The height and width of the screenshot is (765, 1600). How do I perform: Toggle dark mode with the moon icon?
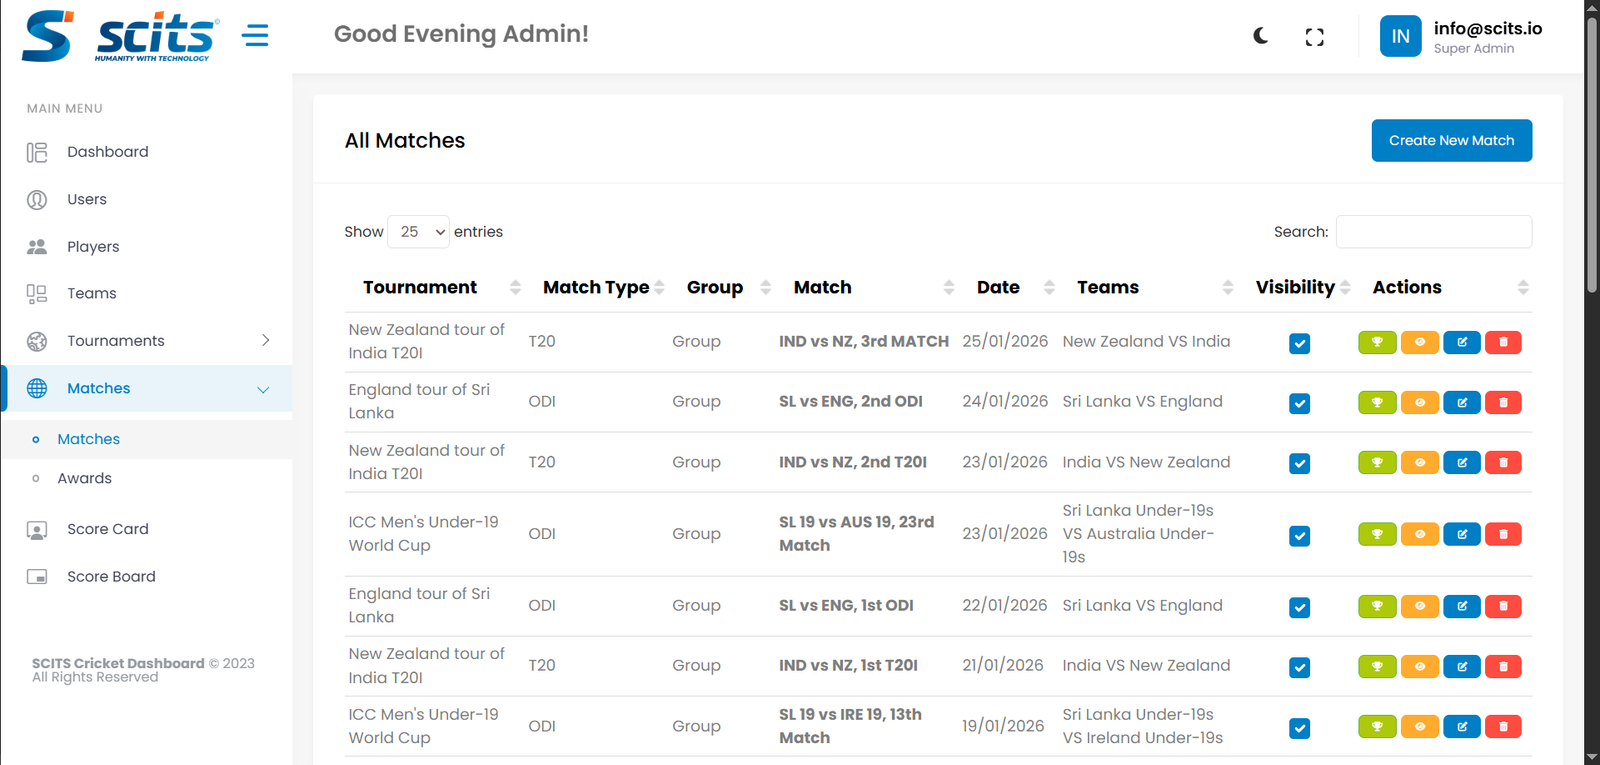[x=1261, y=36]
